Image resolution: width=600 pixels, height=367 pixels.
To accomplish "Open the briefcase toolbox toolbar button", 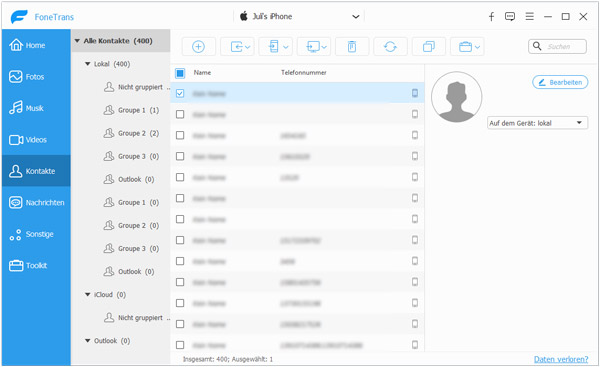I will click(x=467, y=47).
